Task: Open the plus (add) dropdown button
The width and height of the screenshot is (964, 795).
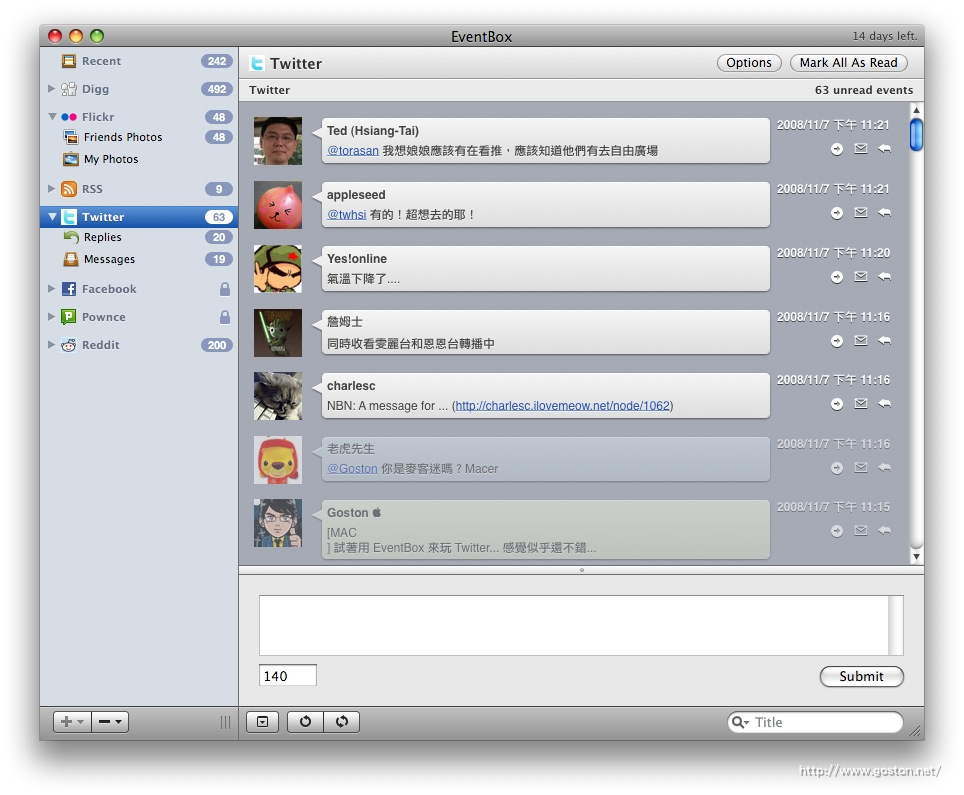Action: point(73,722)
